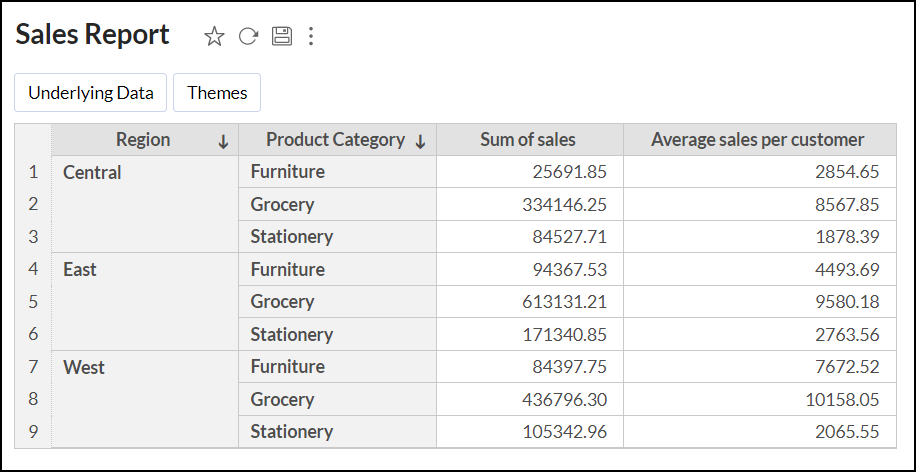Sort by the Product Category column arrow
Screen dimensions: 916x472
(420, 142)
